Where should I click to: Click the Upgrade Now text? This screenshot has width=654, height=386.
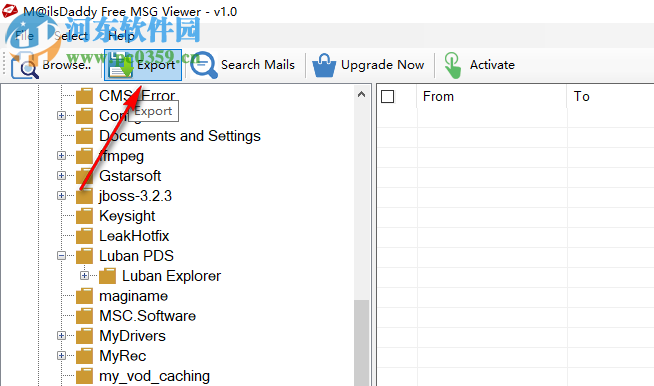coord(382,65)
